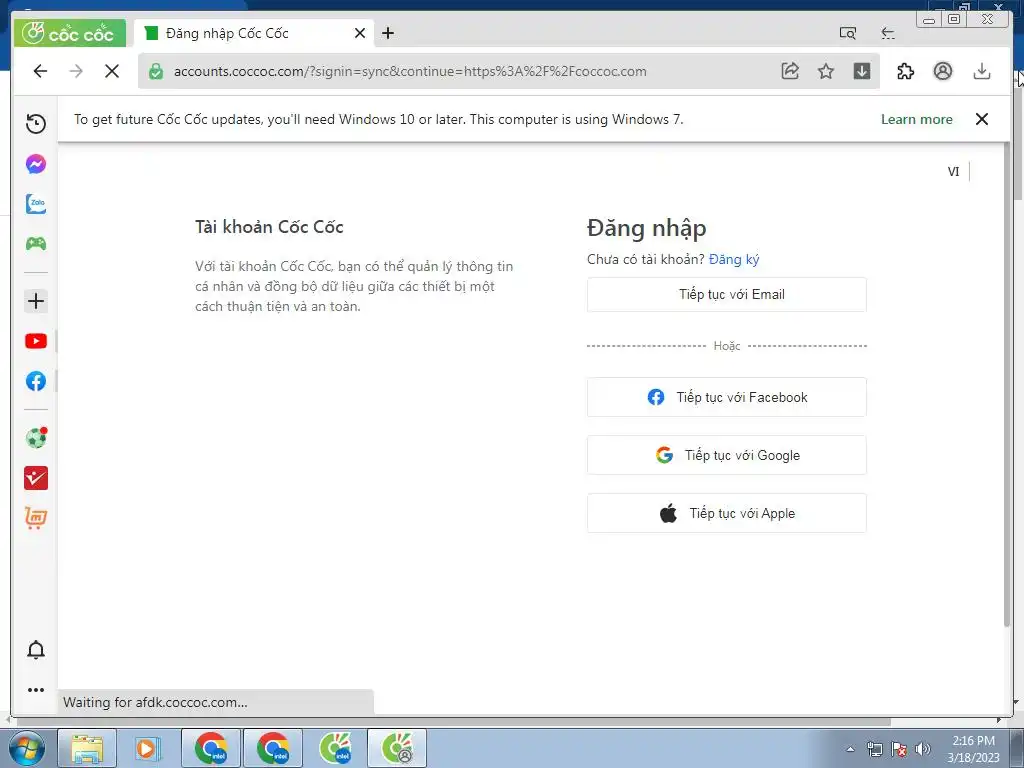Screen dimensions: 1024x768
Task: Open the football sidebar icon
Action: 36,438
